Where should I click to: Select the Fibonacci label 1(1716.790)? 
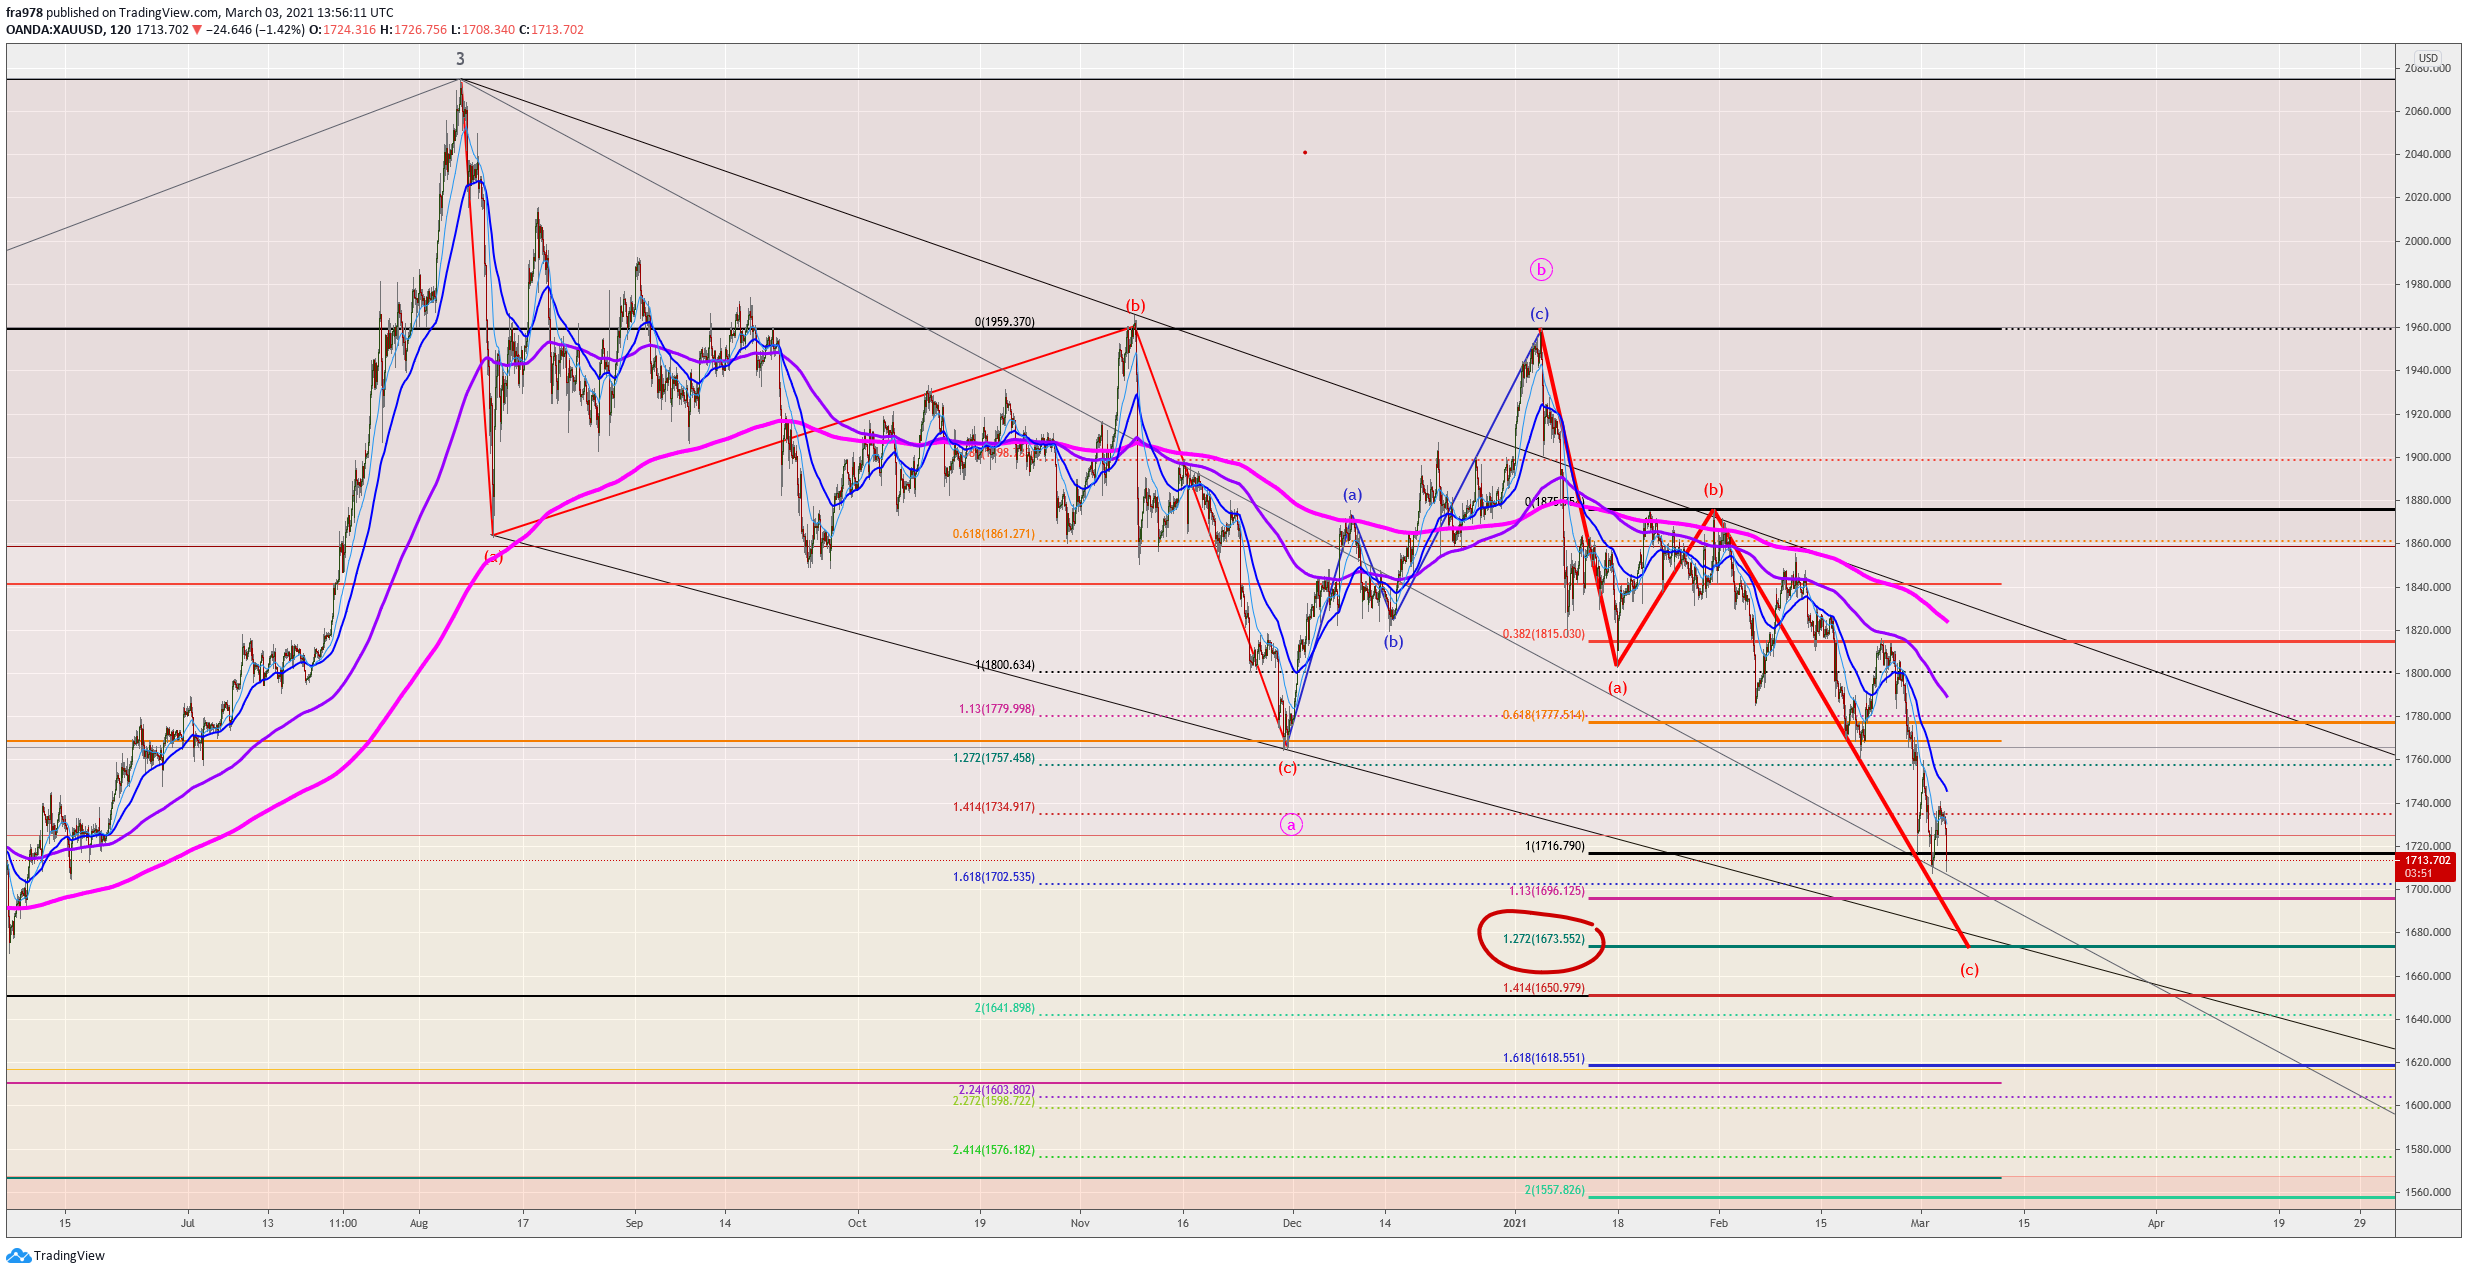click(1555, 846)
